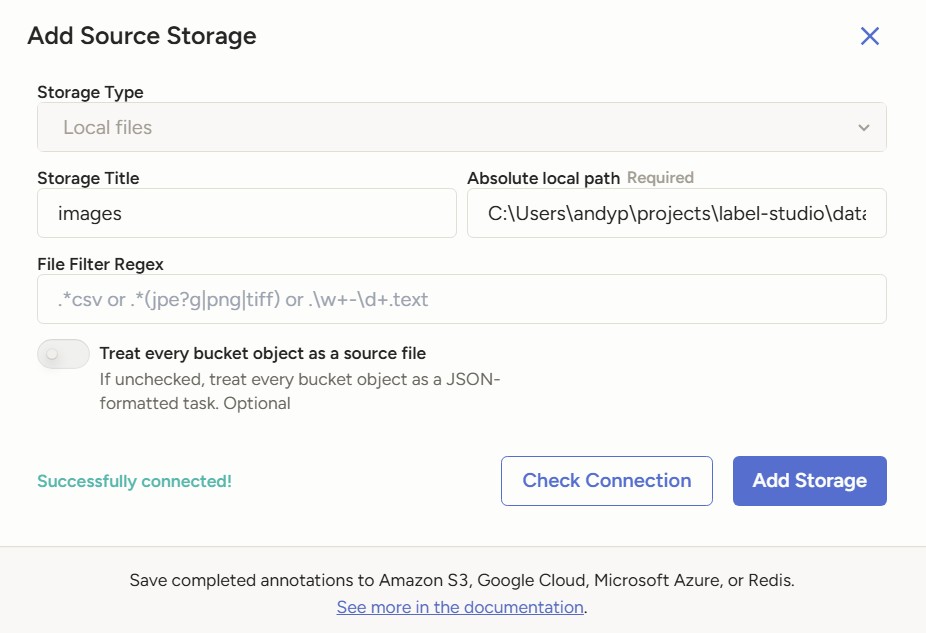Click the chevron on the Storage Type selector

pyautogui.click(x=863, y=127)
